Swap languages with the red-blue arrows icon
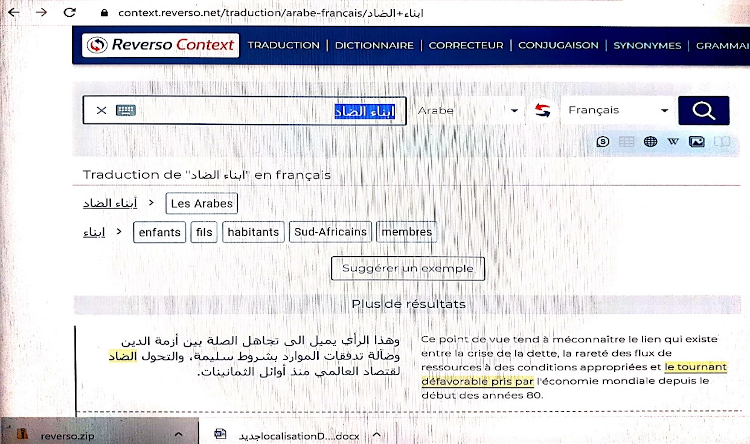The image size is (750, 444). pyautogui.click(x=543, y=111)
